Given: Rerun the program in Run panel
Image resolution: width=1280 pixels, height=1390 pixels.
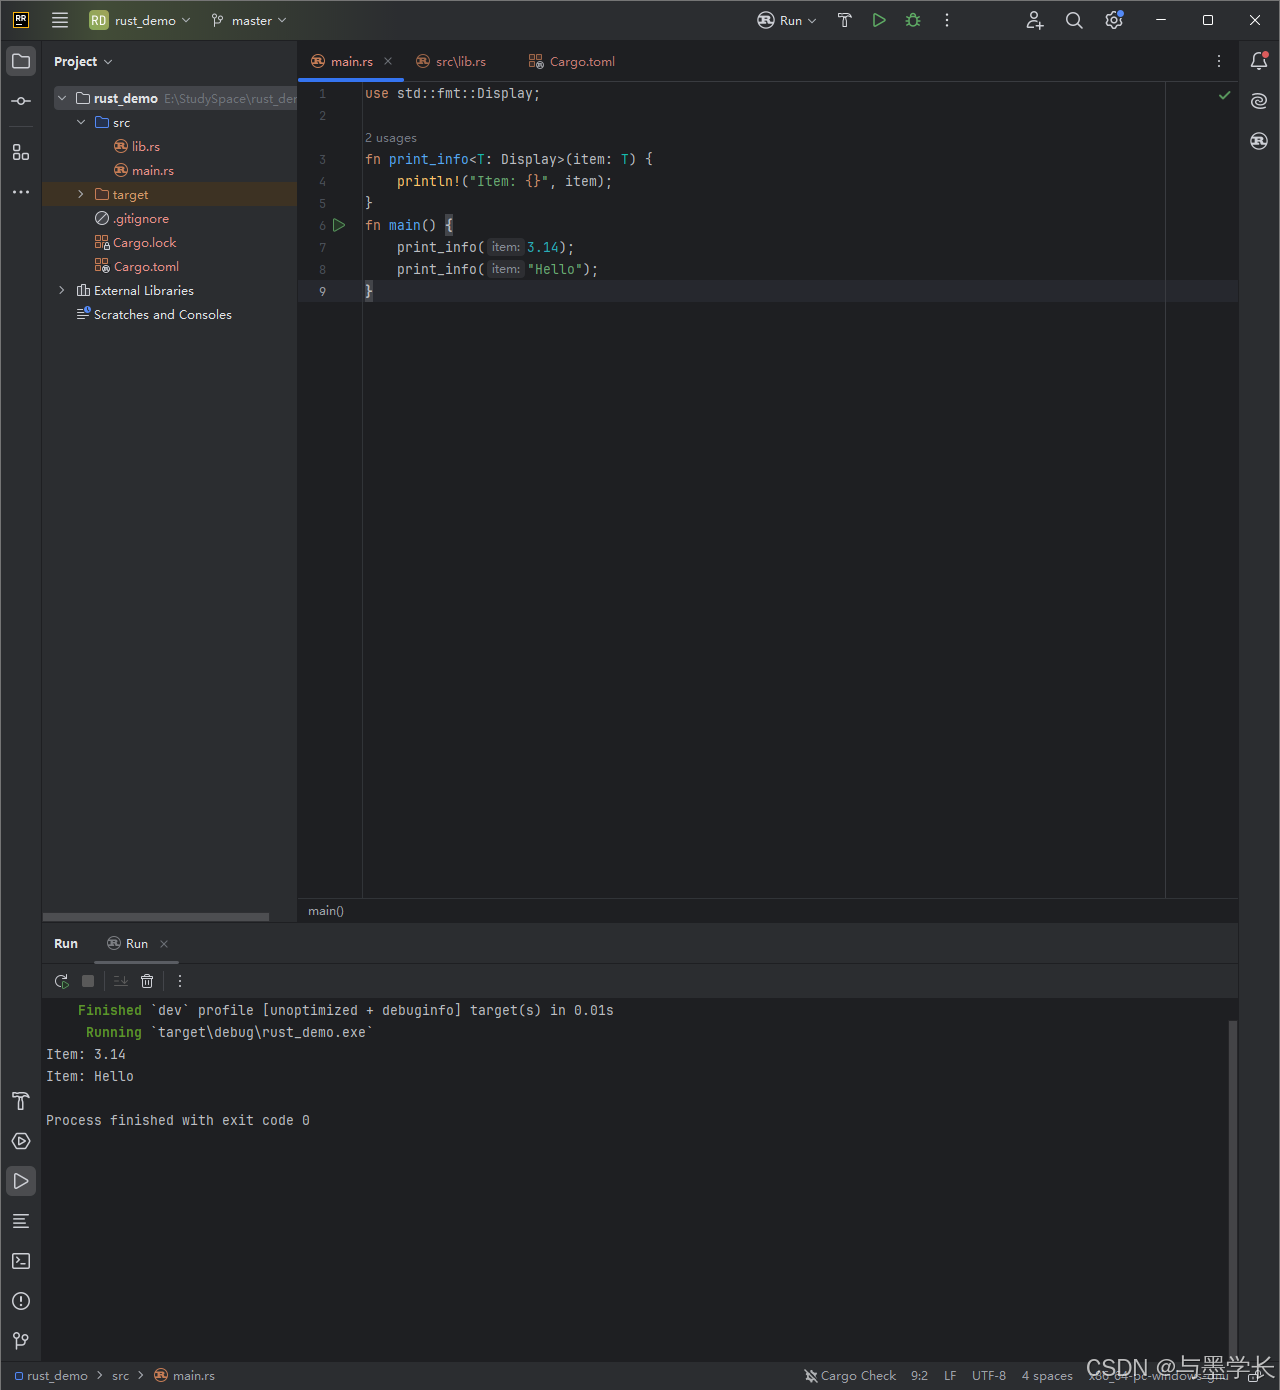Looking at the screenshot, I should tap(61, 981).
